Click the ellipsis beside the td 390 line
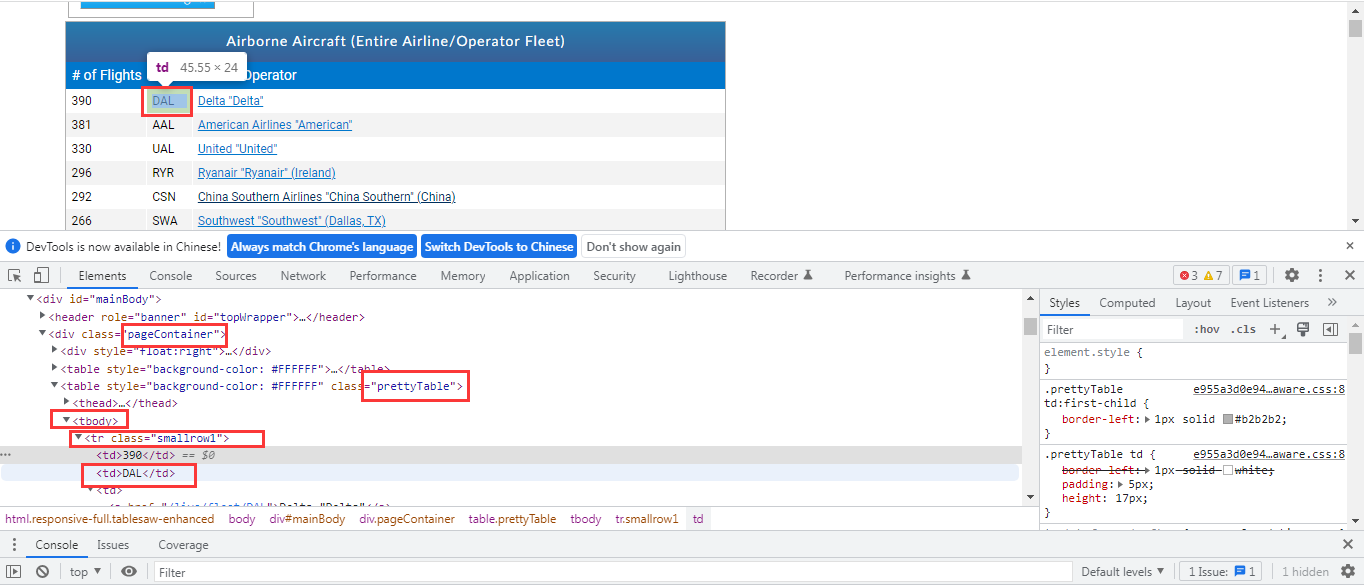This screenshot has height=585, width=1364. coord(7,454)
